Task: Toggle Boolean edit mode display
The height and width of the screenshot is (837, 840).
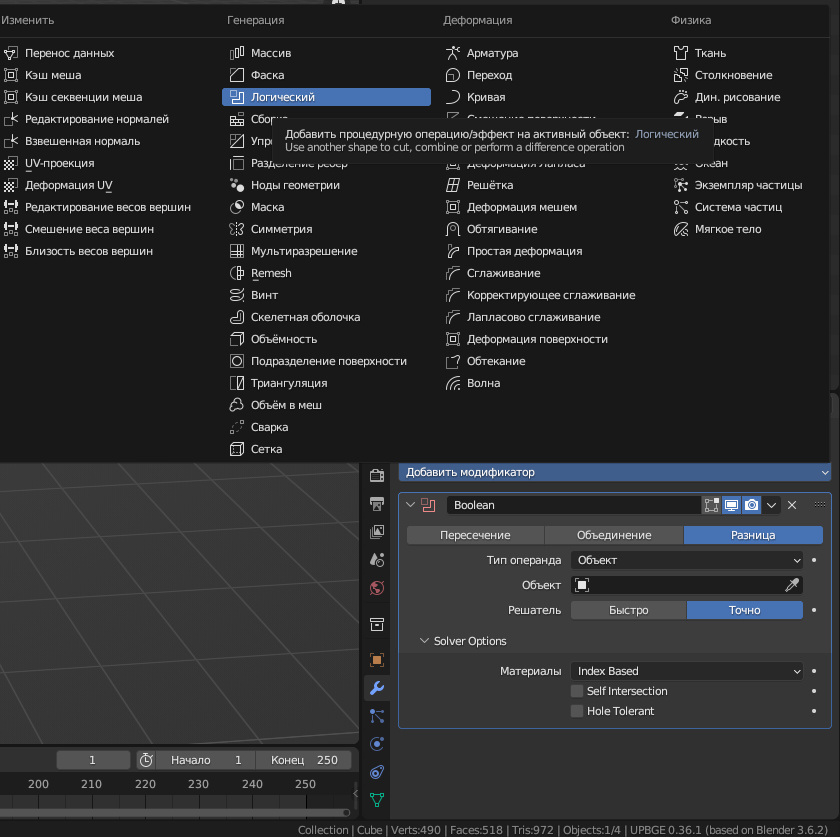Action: click(711, 505)
